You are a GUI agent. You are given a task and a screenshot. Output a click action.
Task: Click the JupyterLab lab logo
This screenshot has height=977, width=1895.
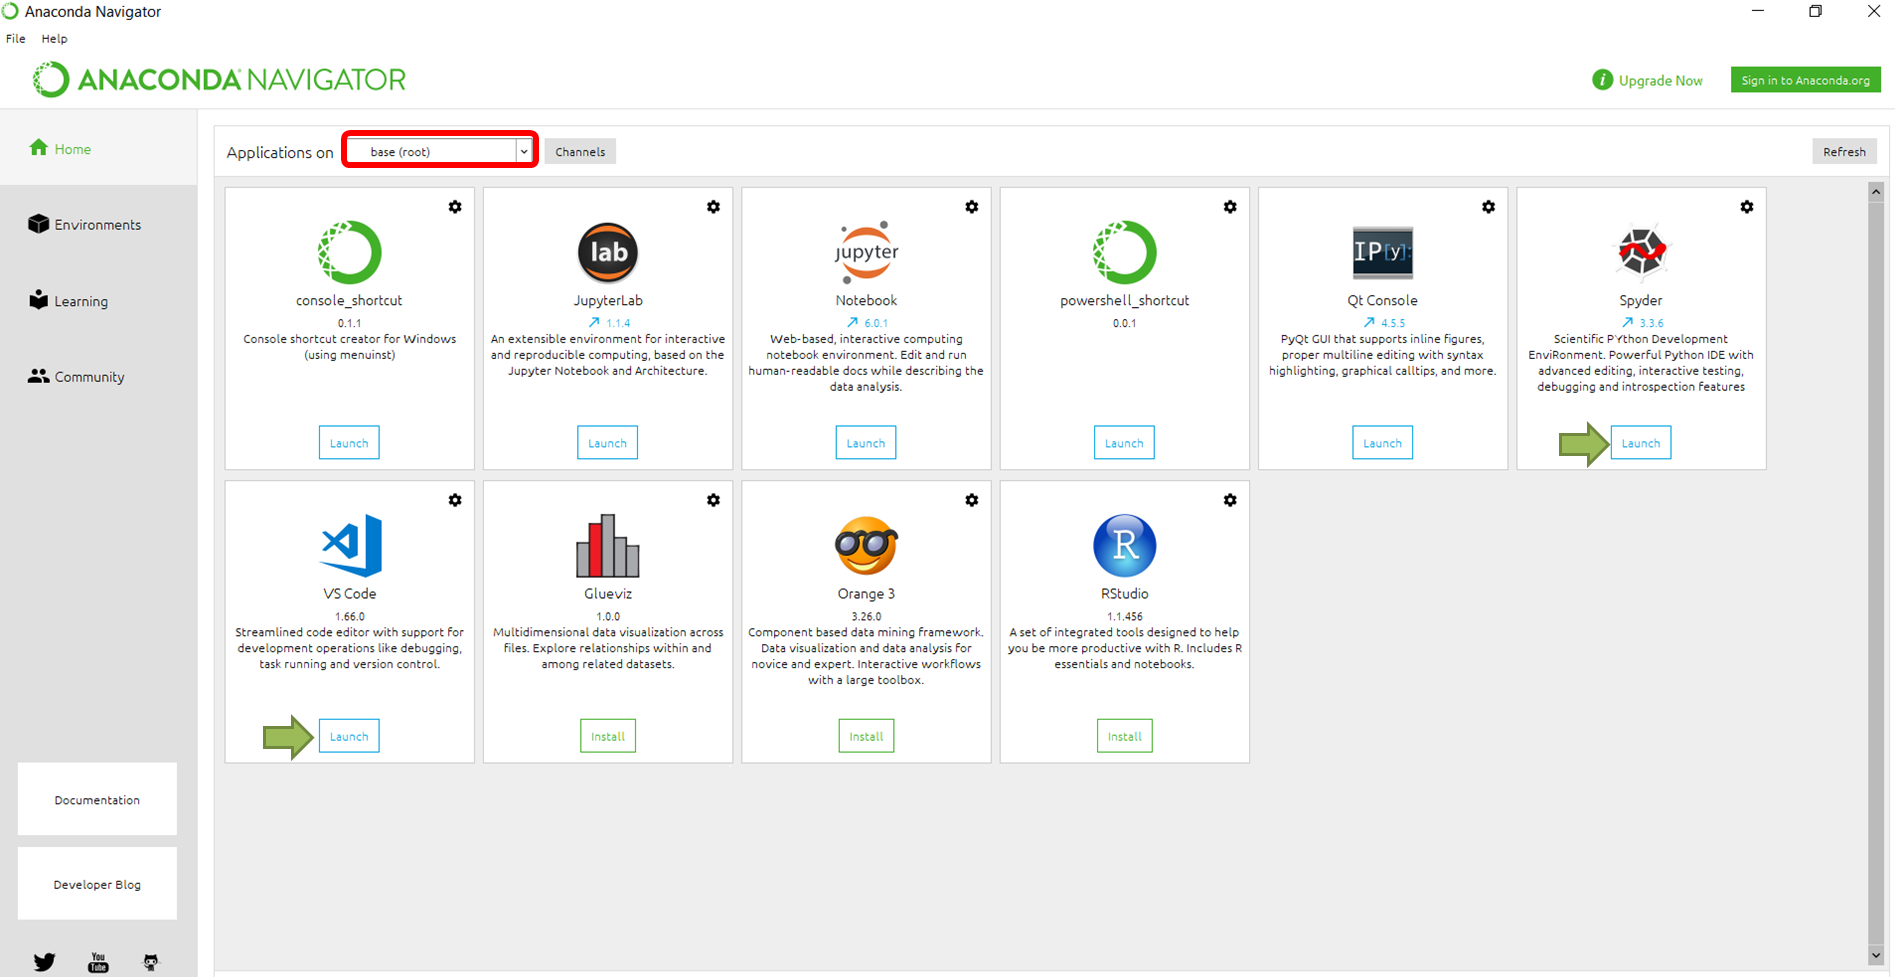[607, 252]
